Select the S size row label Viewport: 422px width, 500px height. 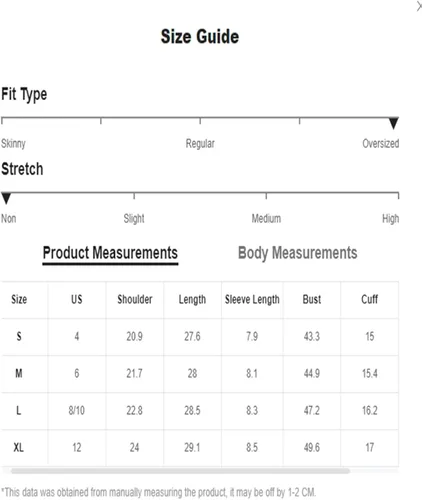tap(19, 336)
